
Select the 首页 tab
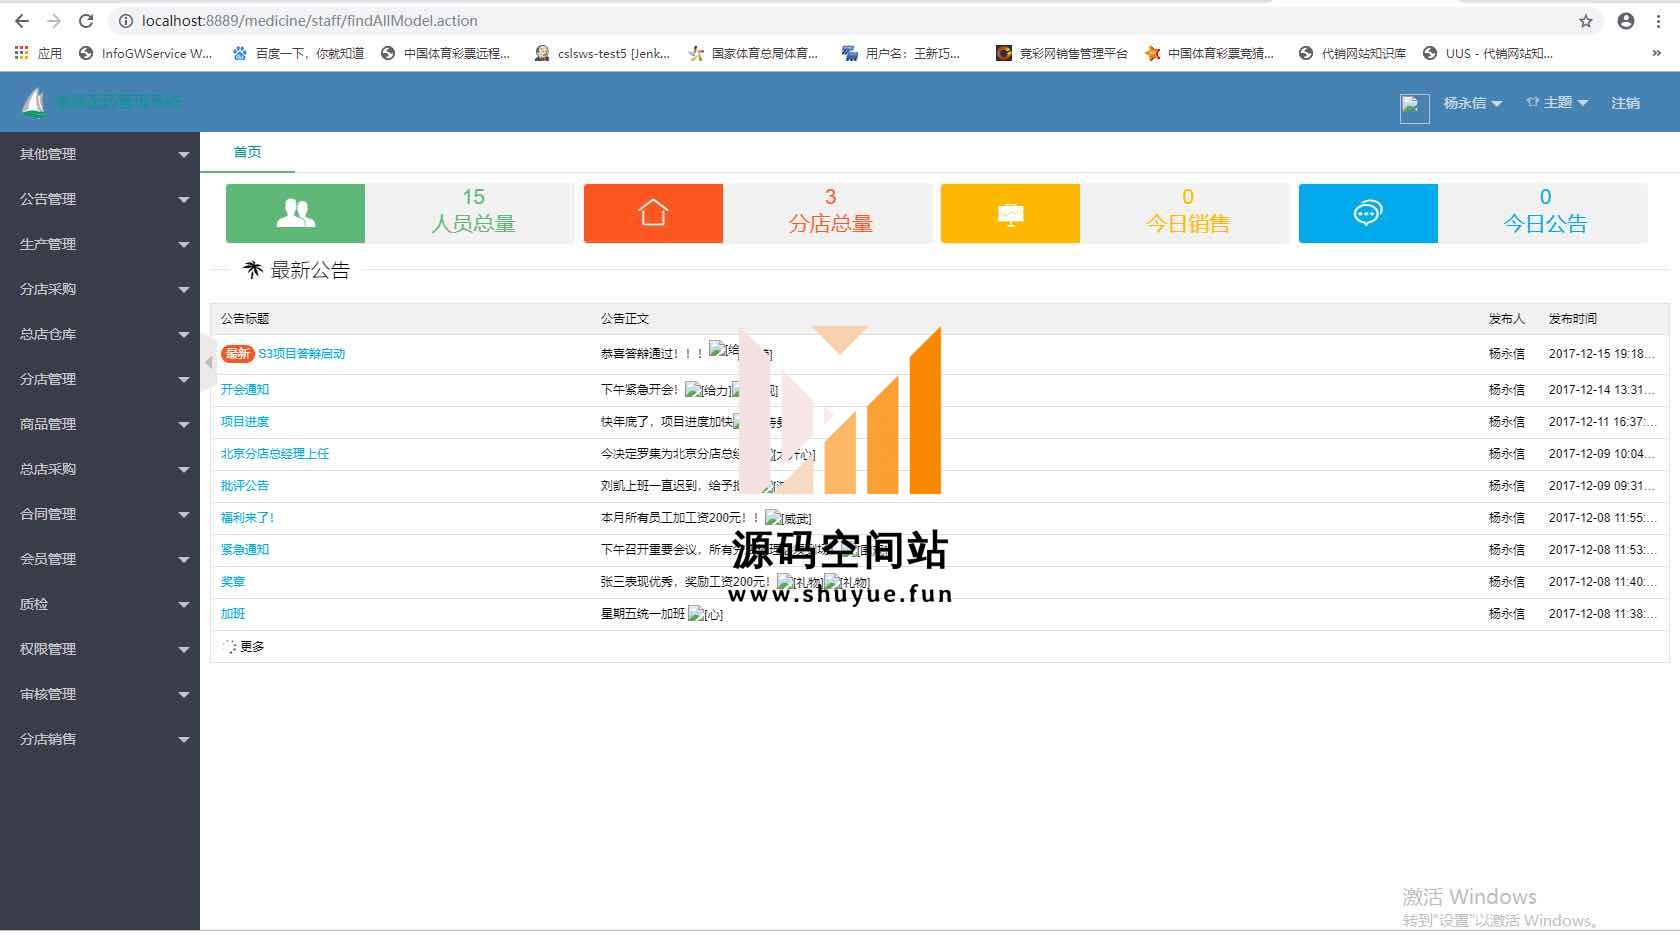(247, 152)
